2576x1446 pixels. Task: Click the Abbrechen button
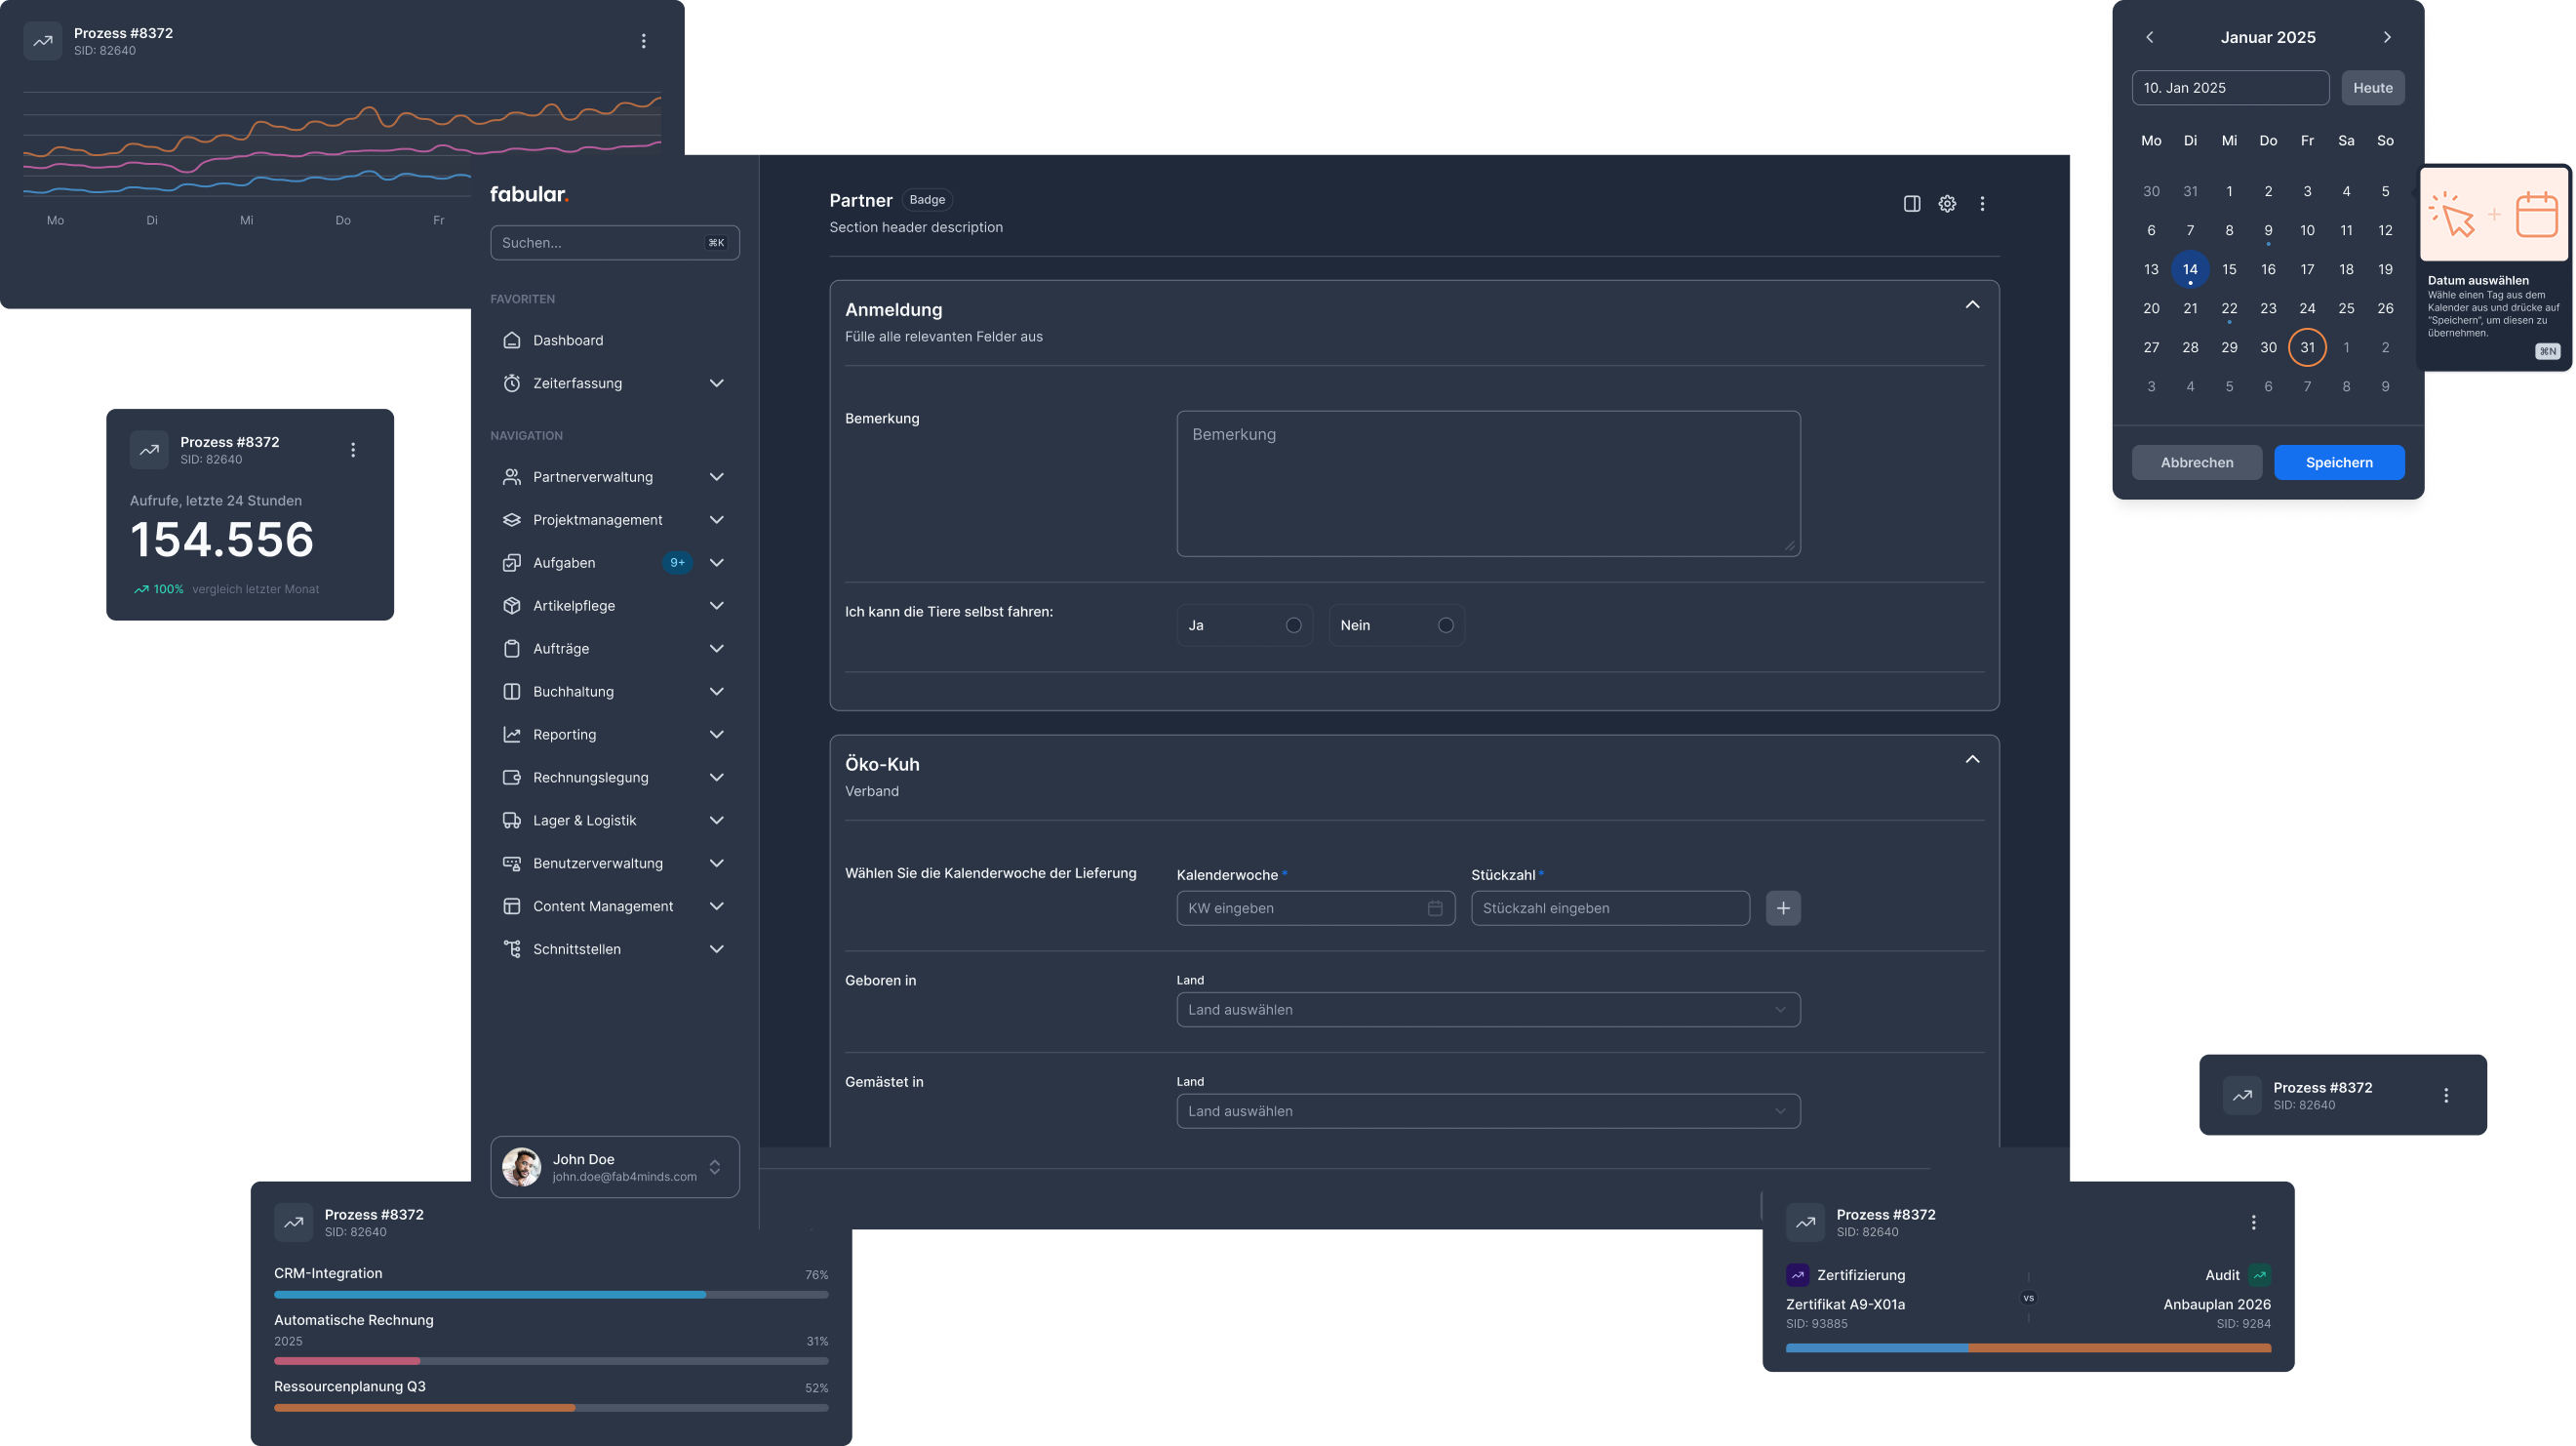pyautogui.click(x=2196, y=462)
